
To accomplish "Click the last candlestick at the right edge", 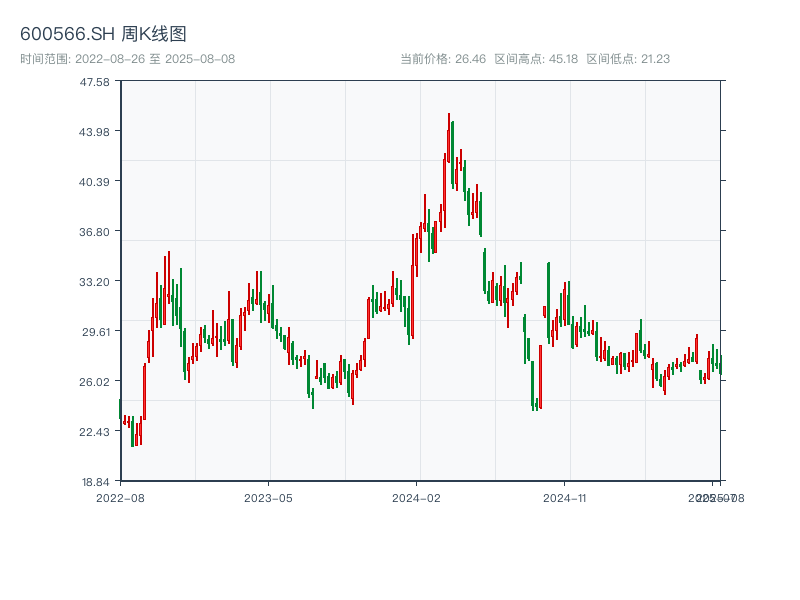I will [x=720, y=365].
